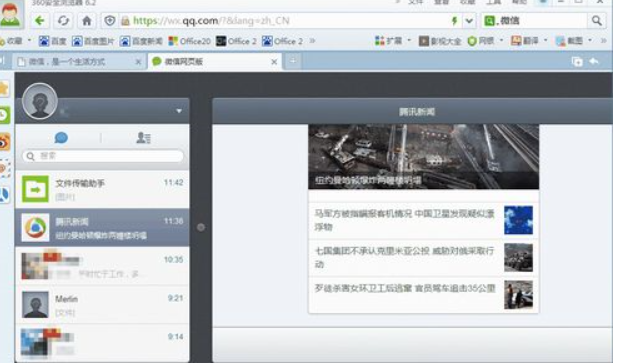Viewport: 619px width, 363px height.
Task: Open the Office 2 bookmark with black icon
Action: point(236,41)
